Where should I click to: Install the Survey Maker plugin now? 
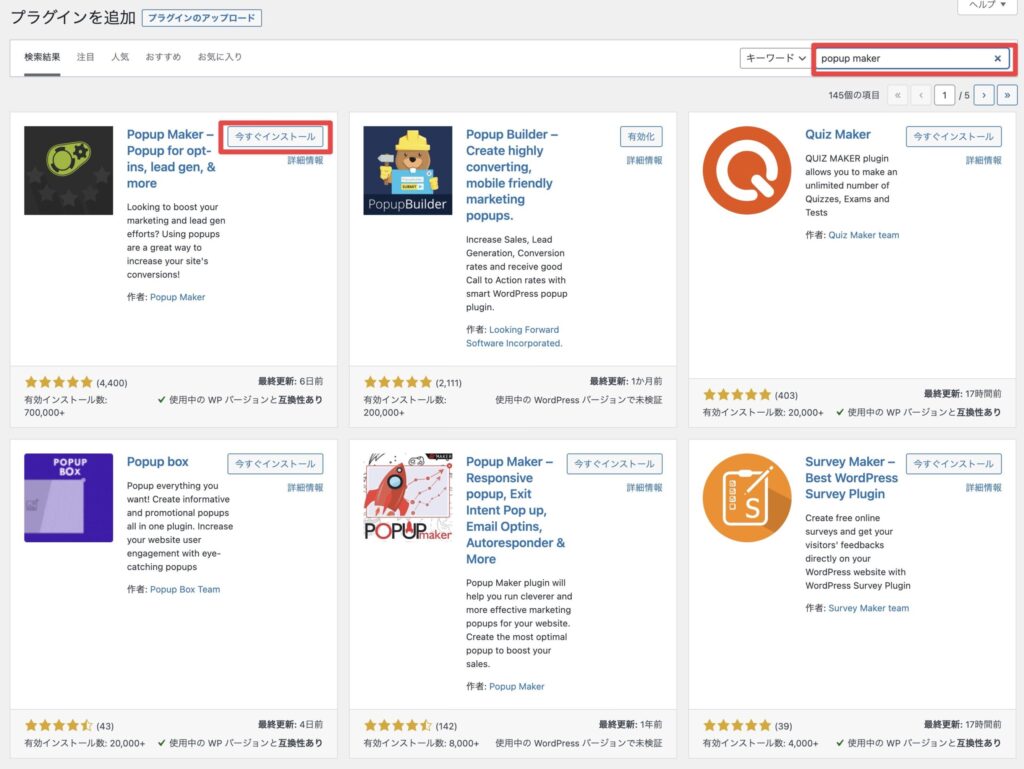point(953,463)
